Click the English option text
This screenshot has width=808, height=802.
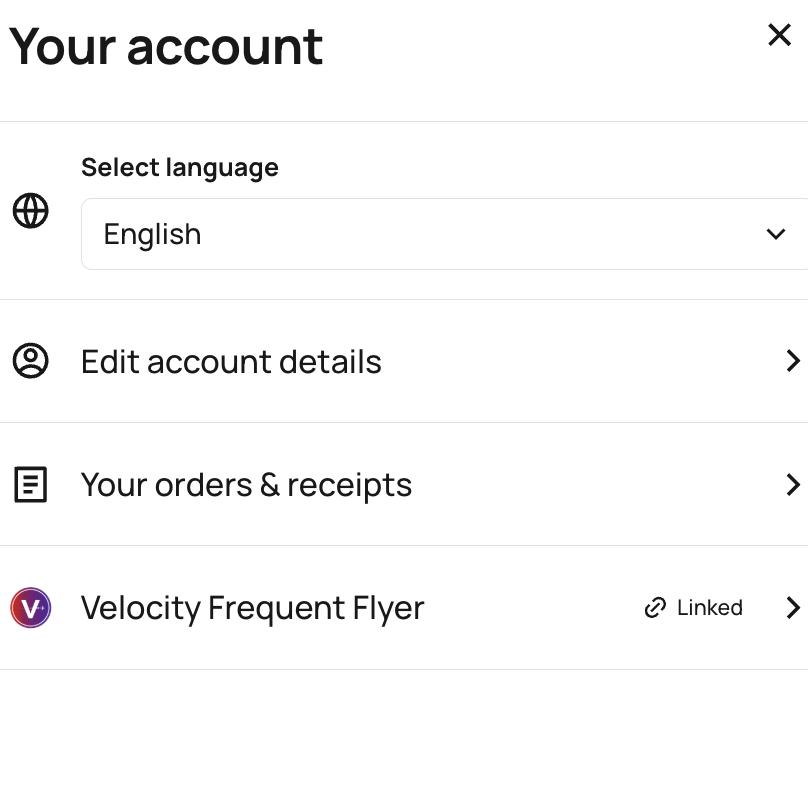point(152,234)
